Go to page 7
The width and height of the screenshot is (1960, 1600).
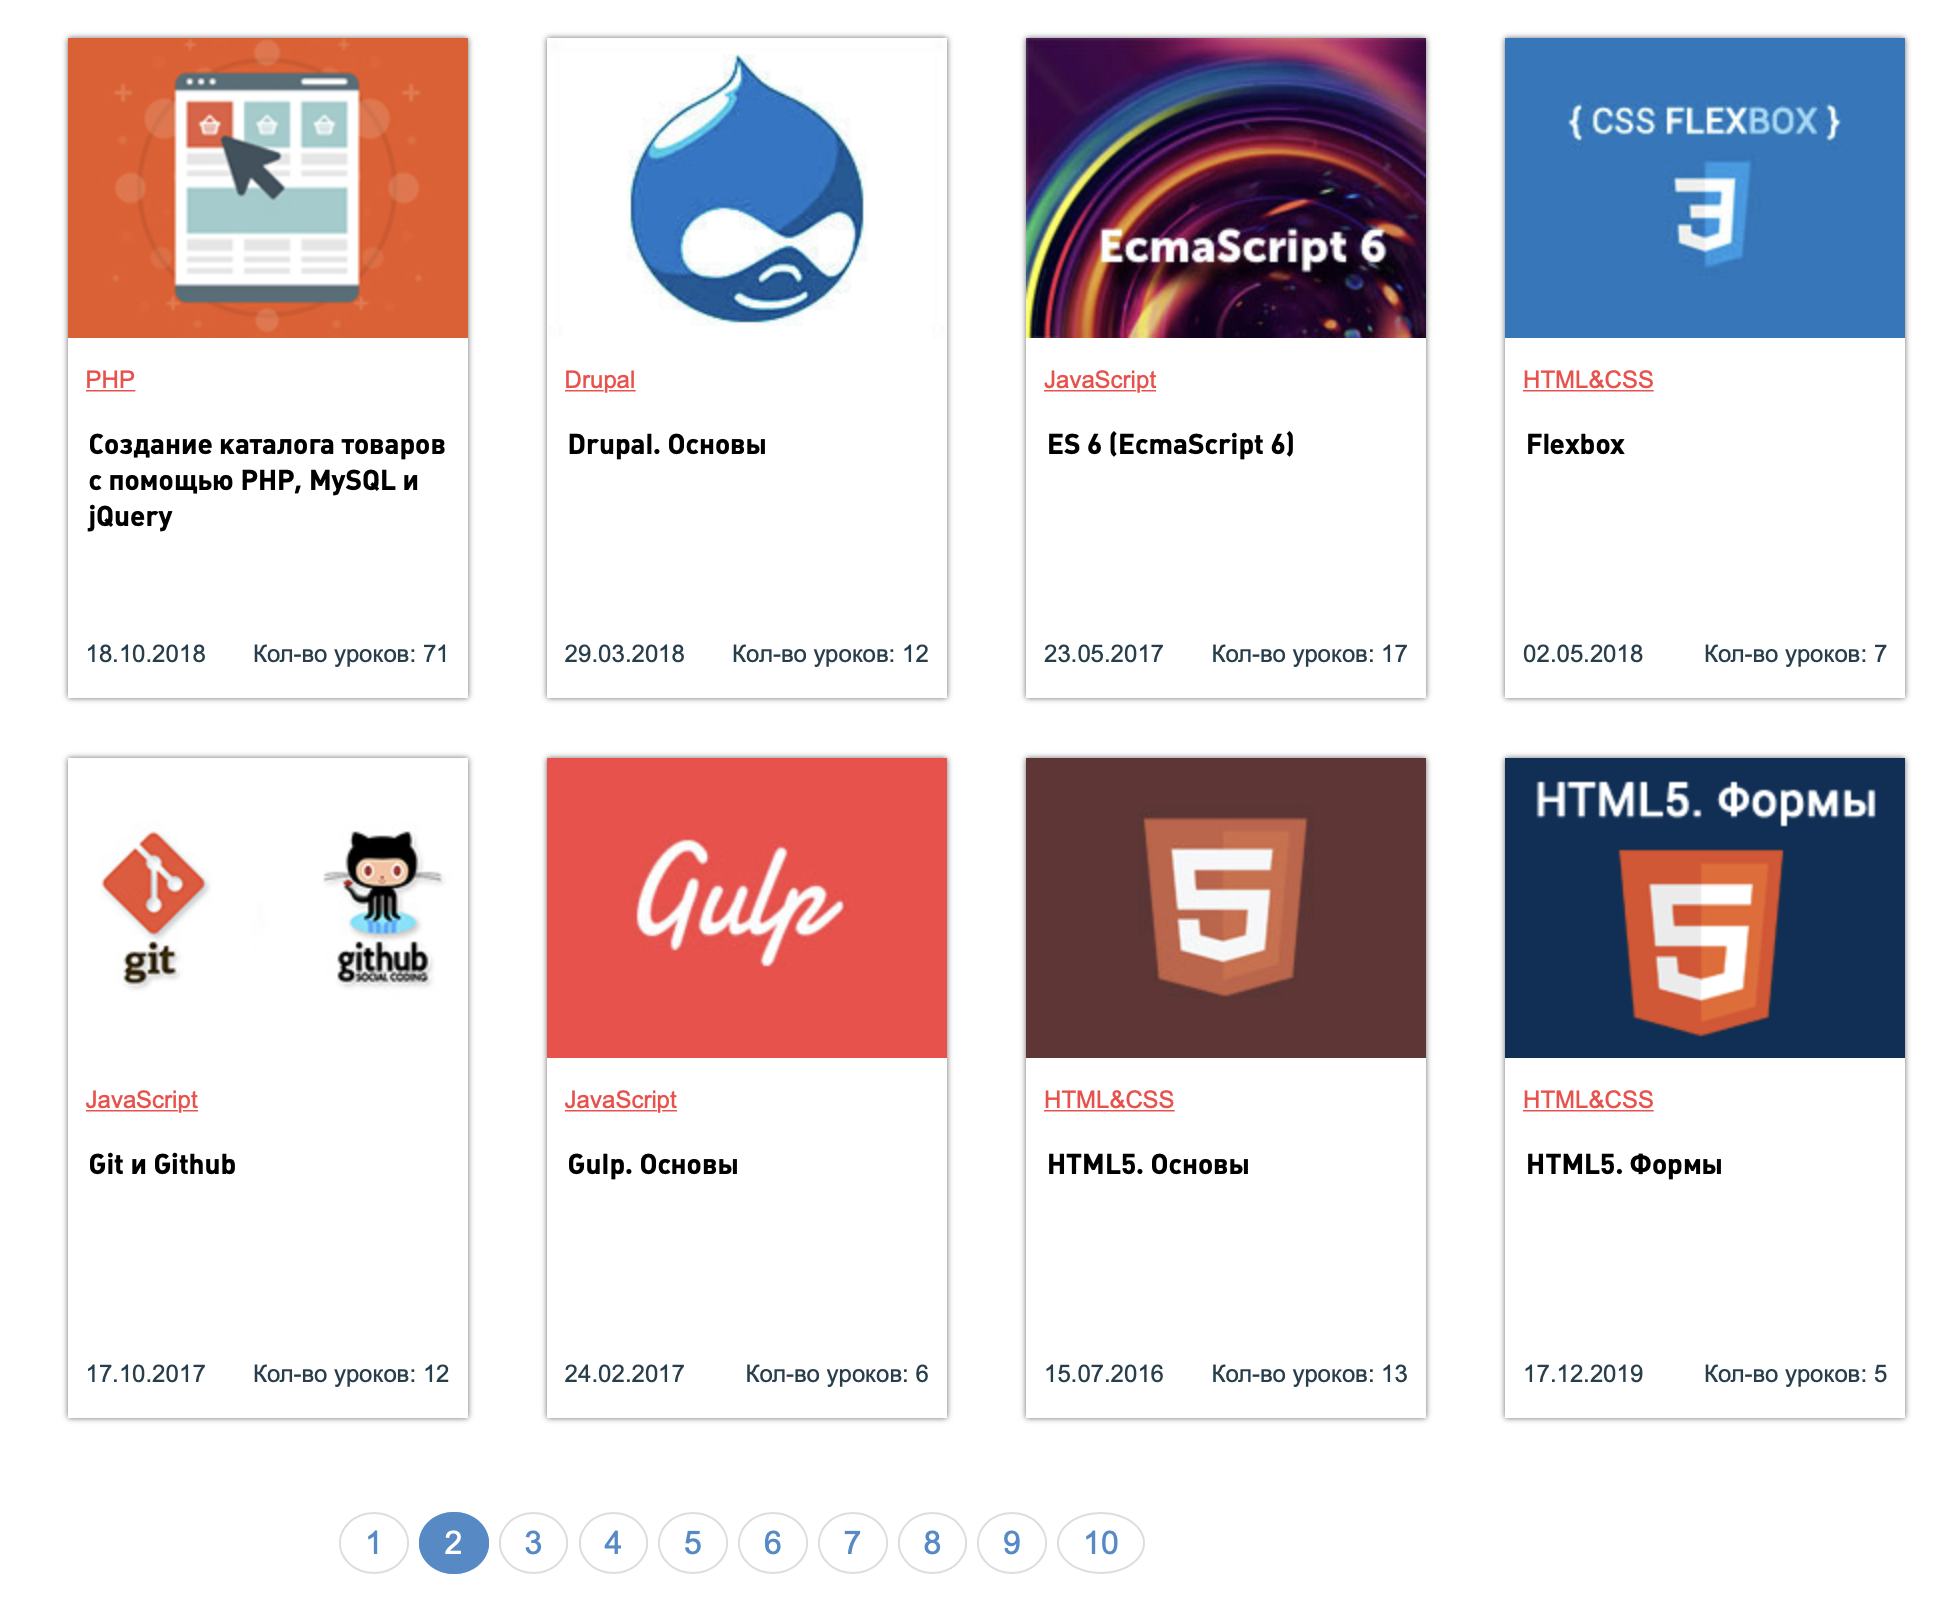(x=852, y=1543)
